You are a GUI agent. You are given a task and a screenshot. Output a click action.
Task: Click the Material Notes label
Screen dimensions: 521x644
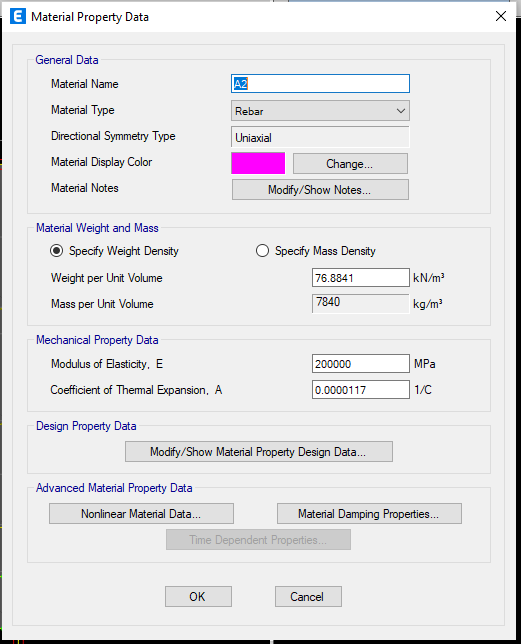pos(85,188)
